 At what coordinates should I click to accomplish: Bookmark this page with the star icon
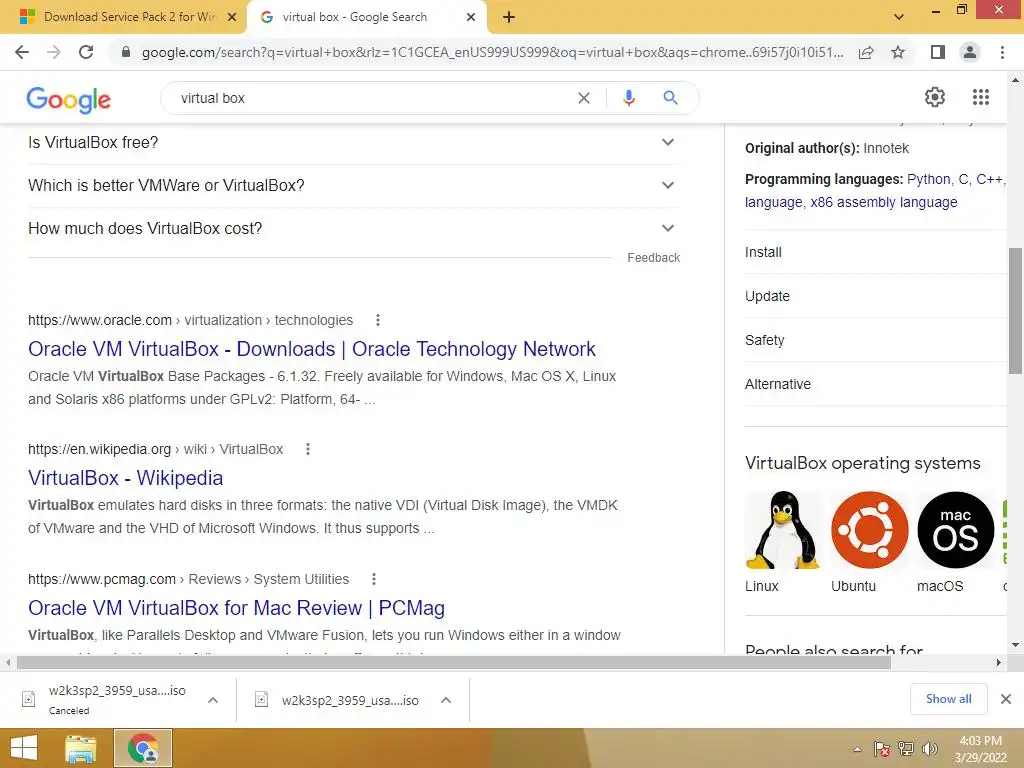[x=898, y=52]
